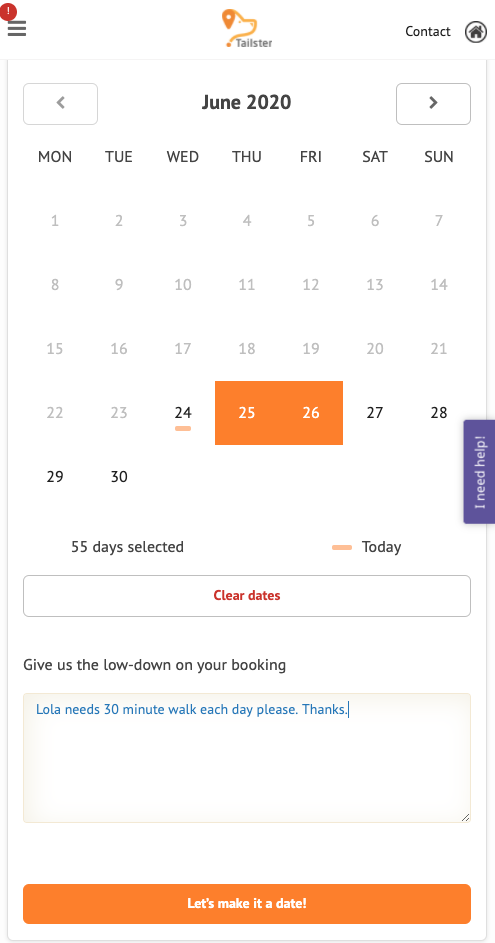This screenshot has height=943, width=495.
Task: Open the Contact link
Action: pyautogui.click(x=428, y=32)
